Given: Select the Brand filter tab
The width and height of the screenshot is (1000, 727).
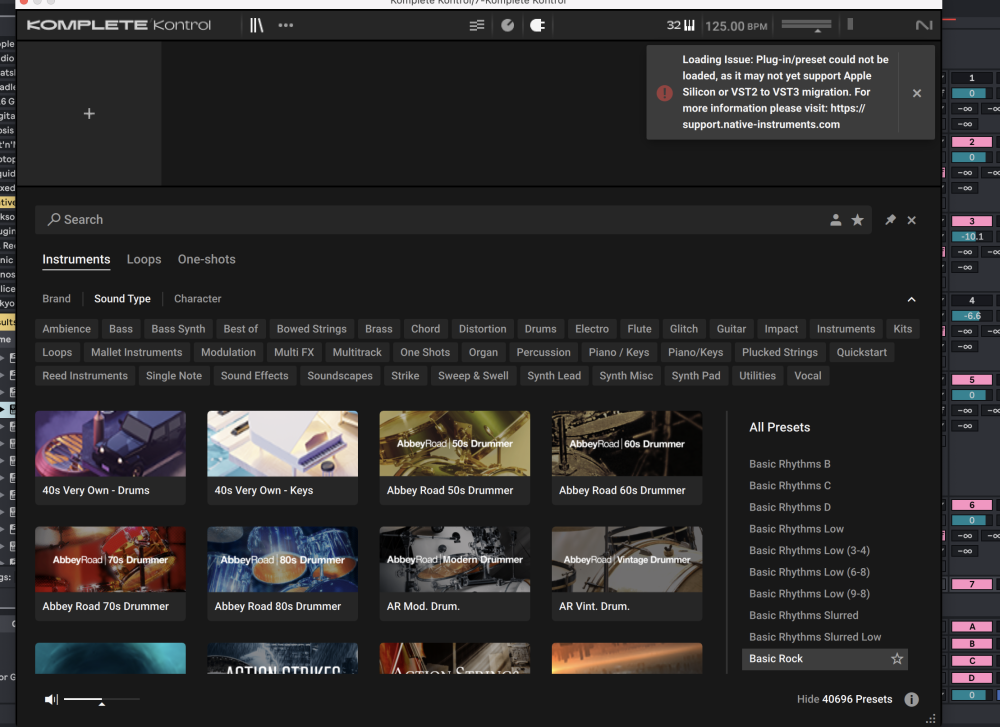Looking at the screenshot, I should point(57,298).
